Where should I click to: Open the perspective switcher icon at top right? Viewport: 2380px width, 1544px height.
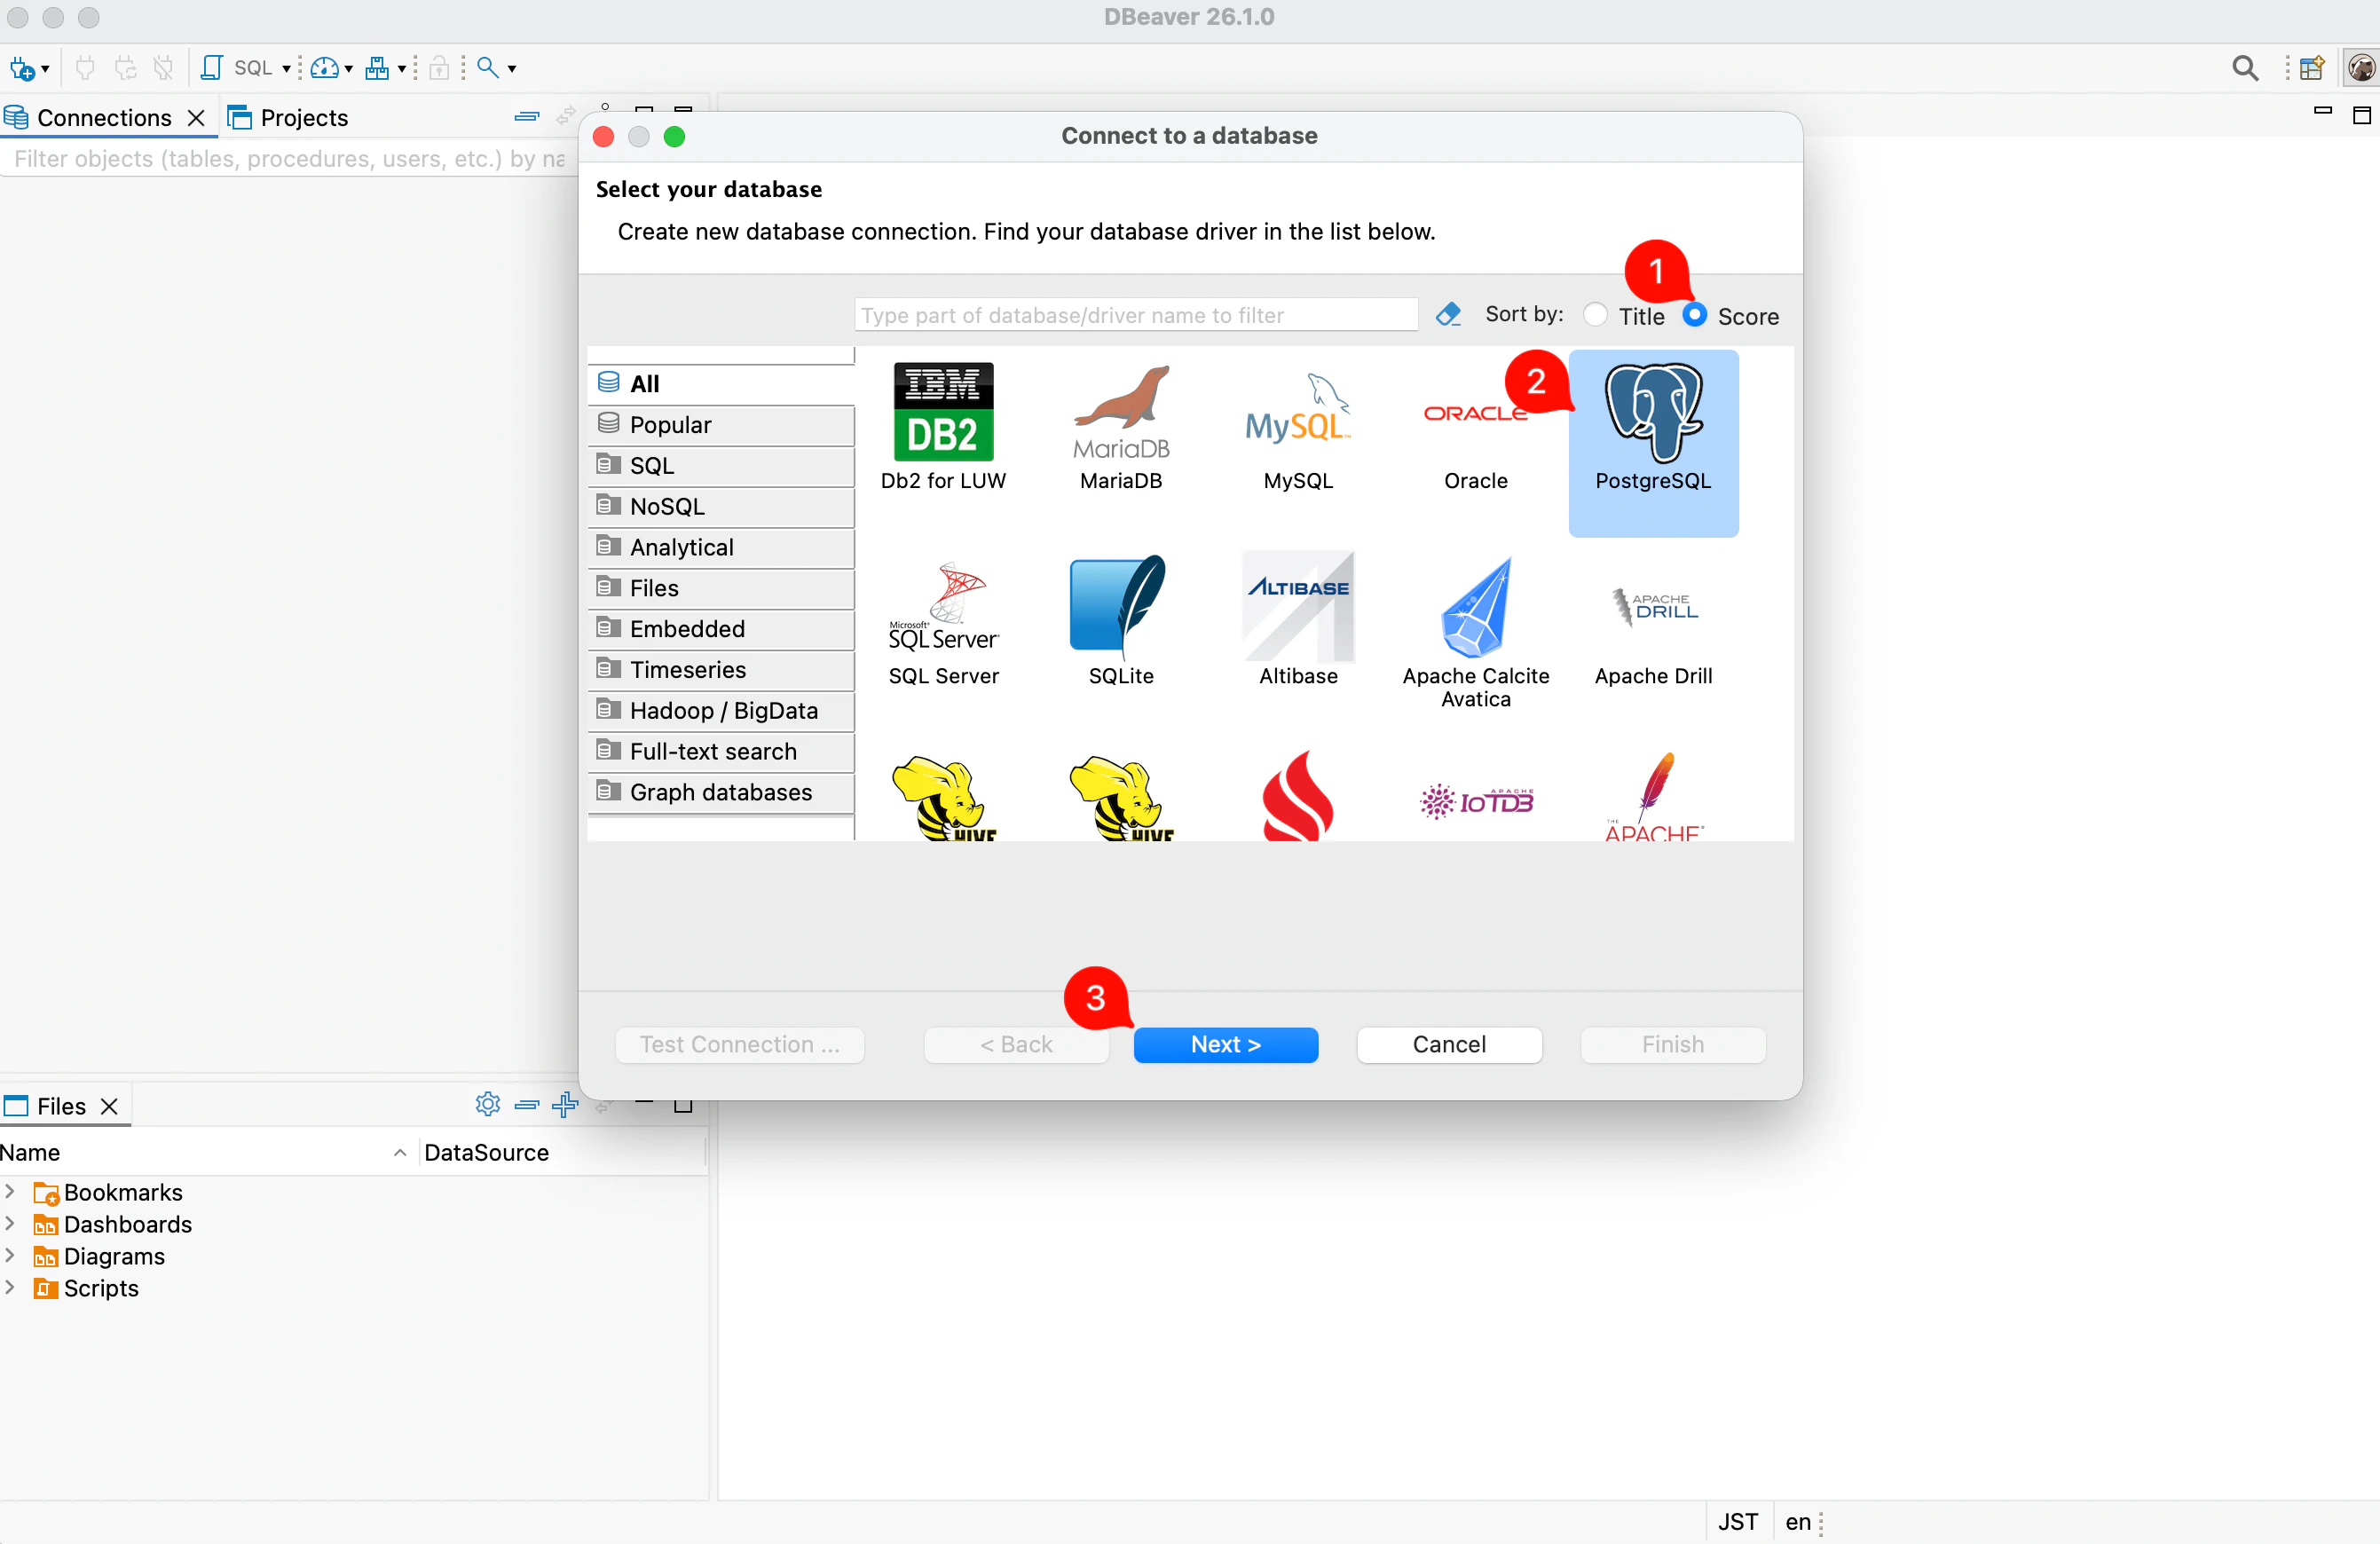tap(2311, 68)
